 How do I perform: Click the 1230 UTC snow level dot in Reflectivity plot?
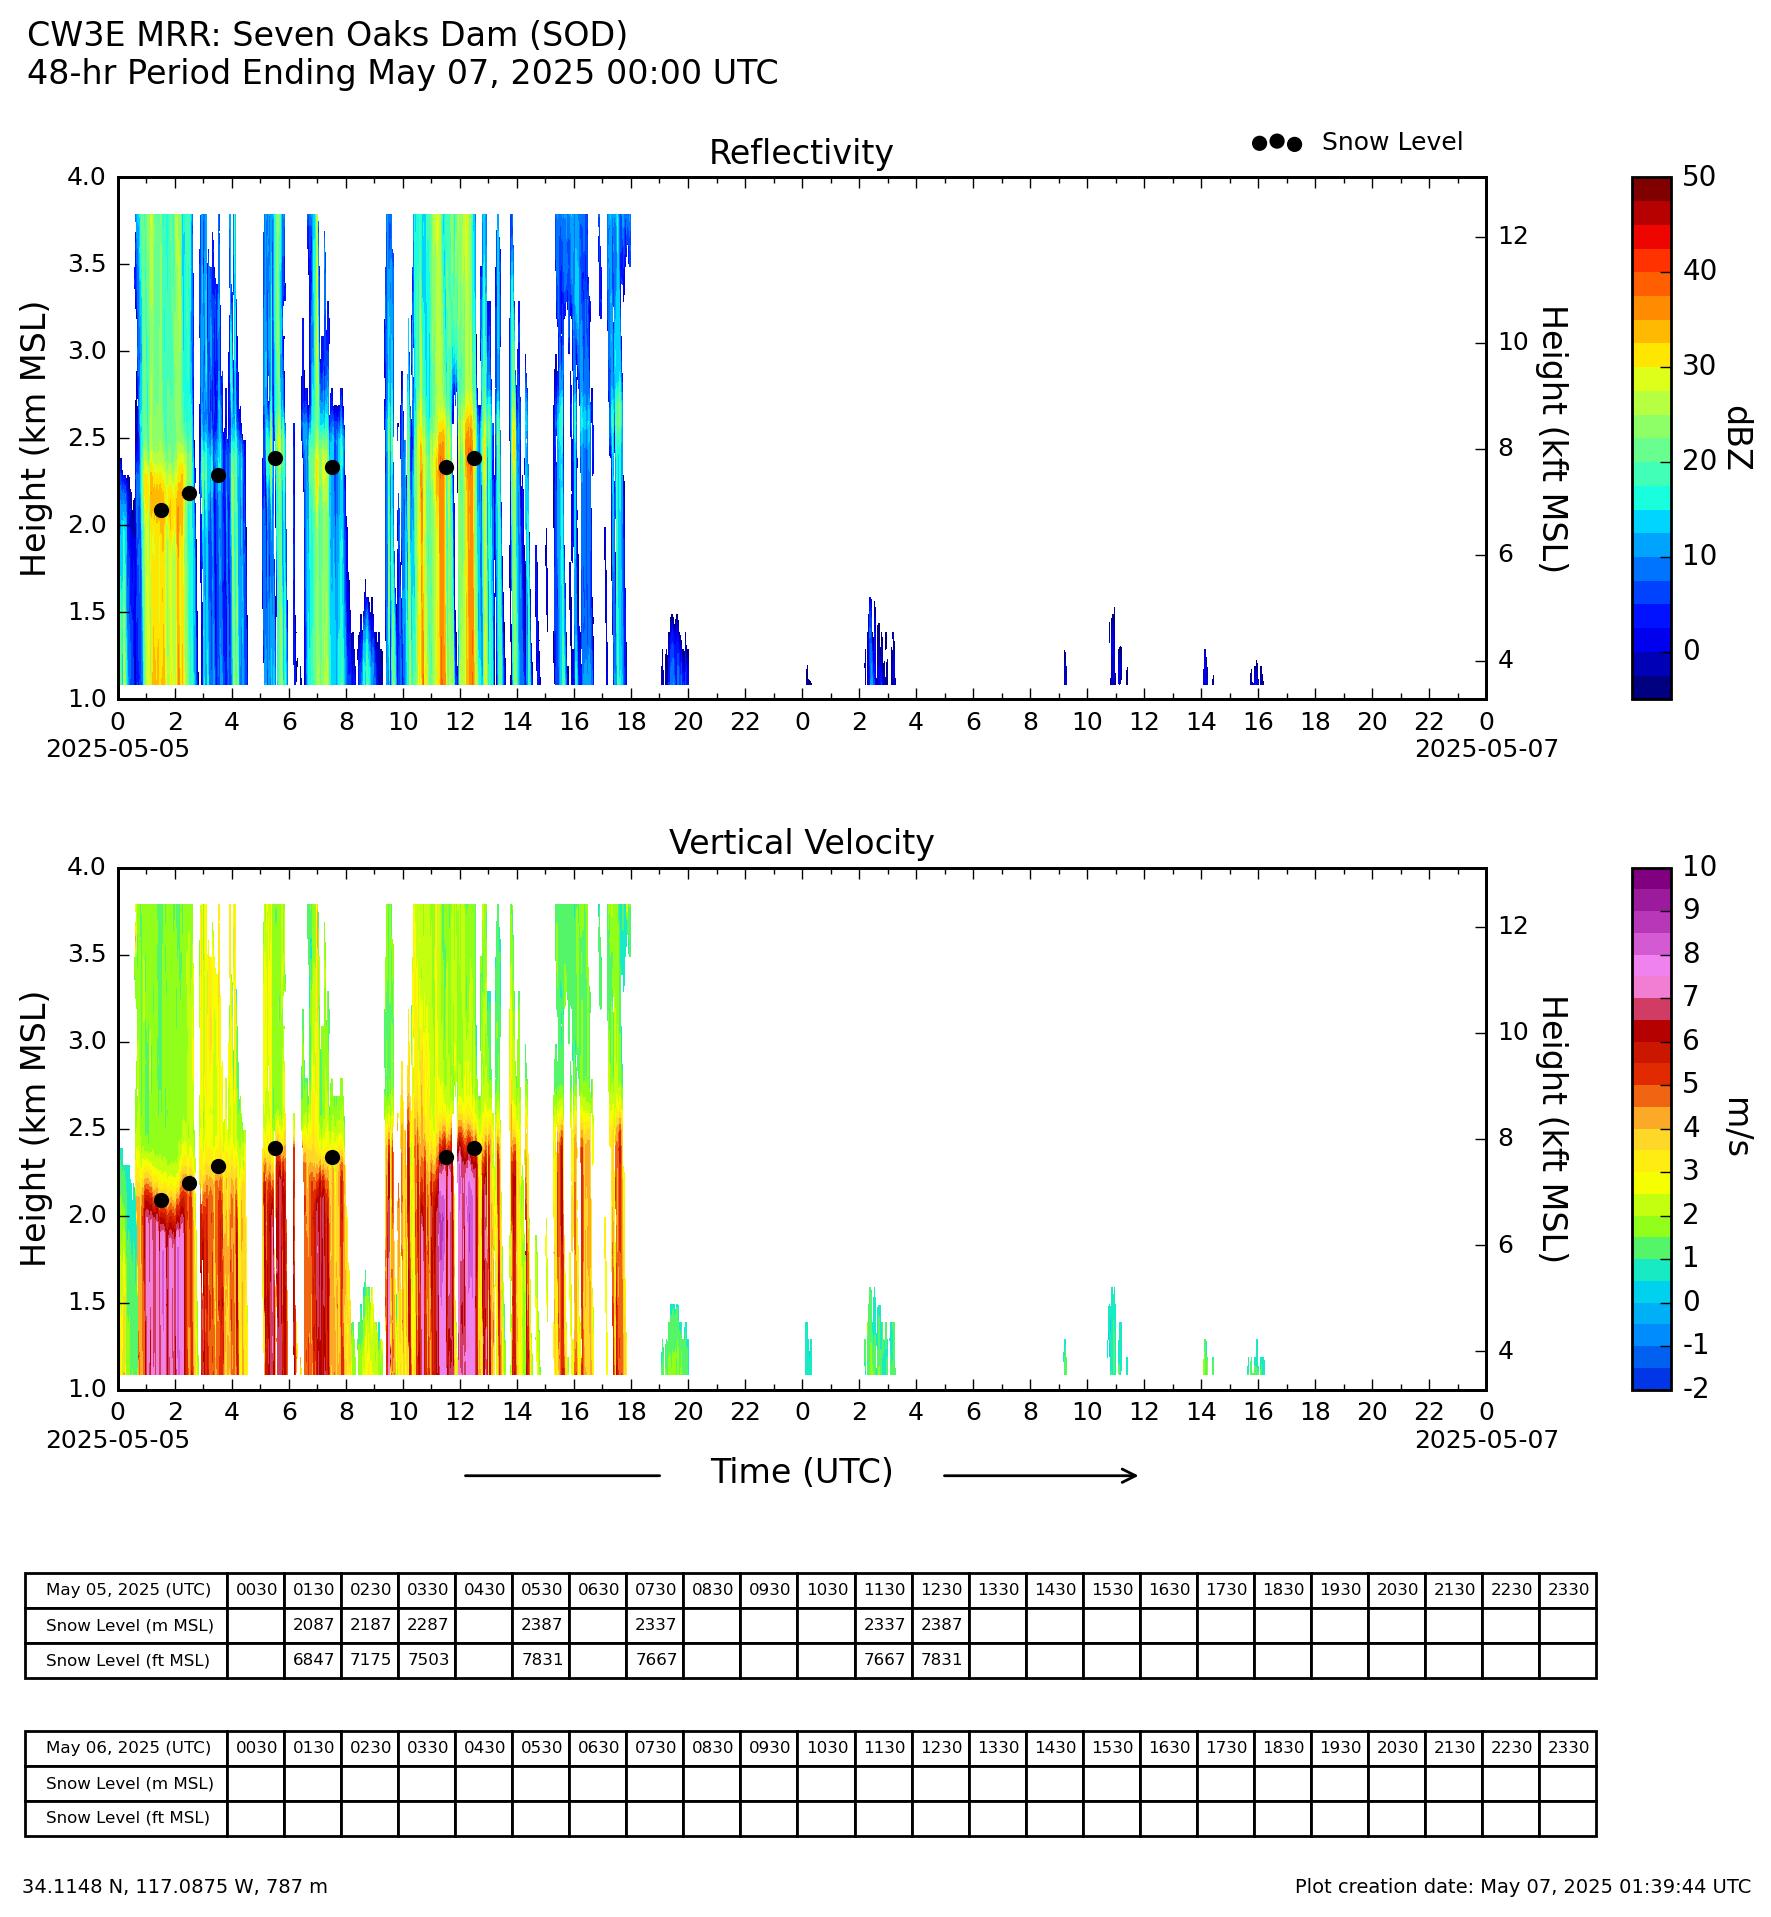(x=474, y=458)
